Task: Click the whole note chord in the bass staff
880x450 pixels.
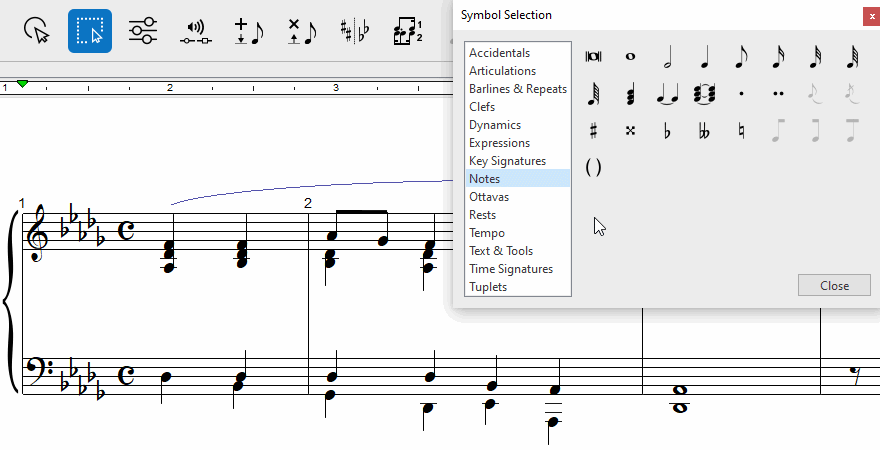Action: click(x=679, y=398)
